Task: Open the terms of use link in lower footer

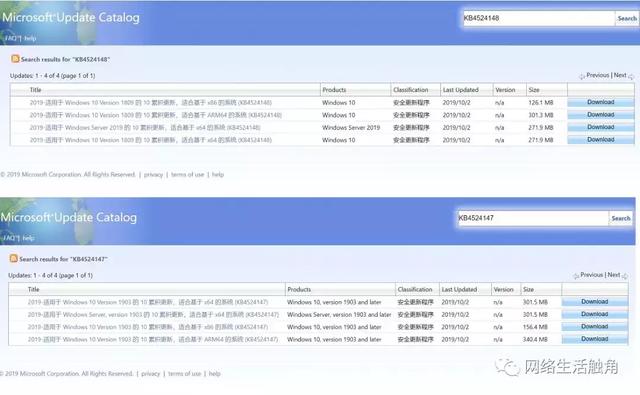Action: (x=184, y=374)
